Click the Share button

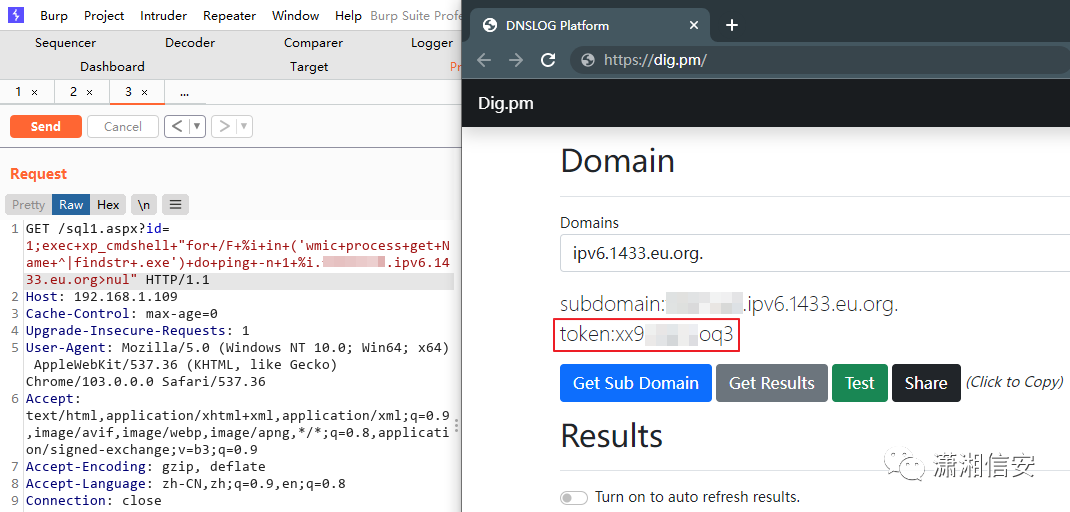(926, 383)
